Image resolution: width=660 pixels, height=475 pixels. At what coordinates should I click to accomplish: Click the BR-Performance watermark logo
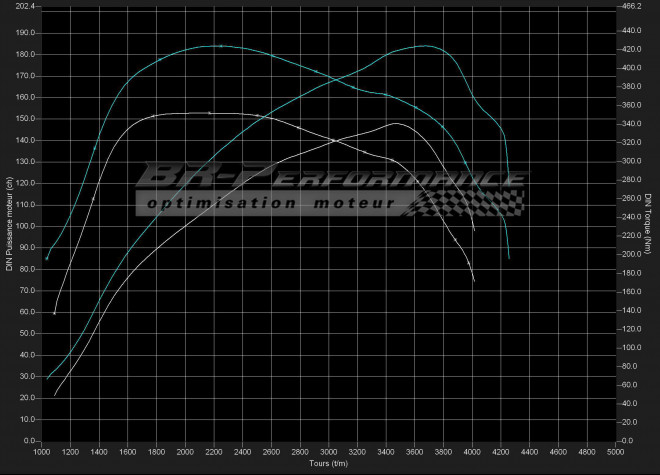point(330,178)
